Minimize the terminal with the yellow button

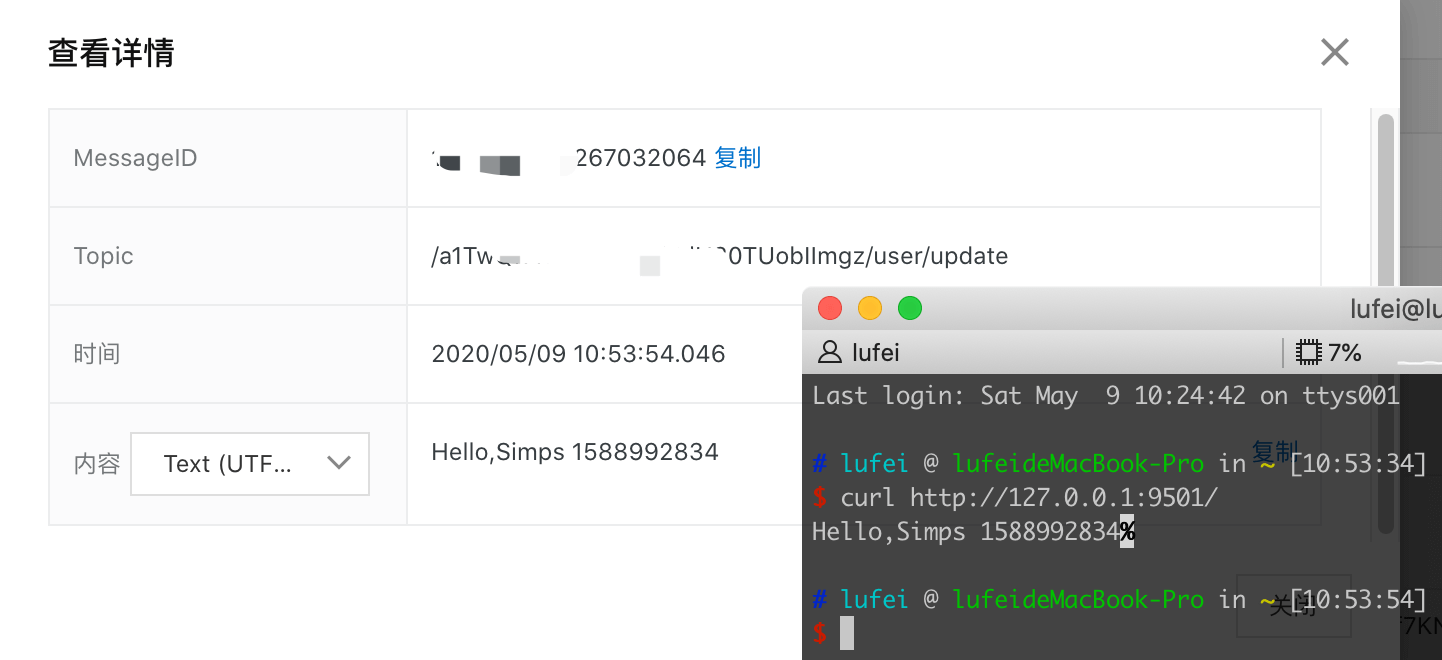(x=870, y=308)
